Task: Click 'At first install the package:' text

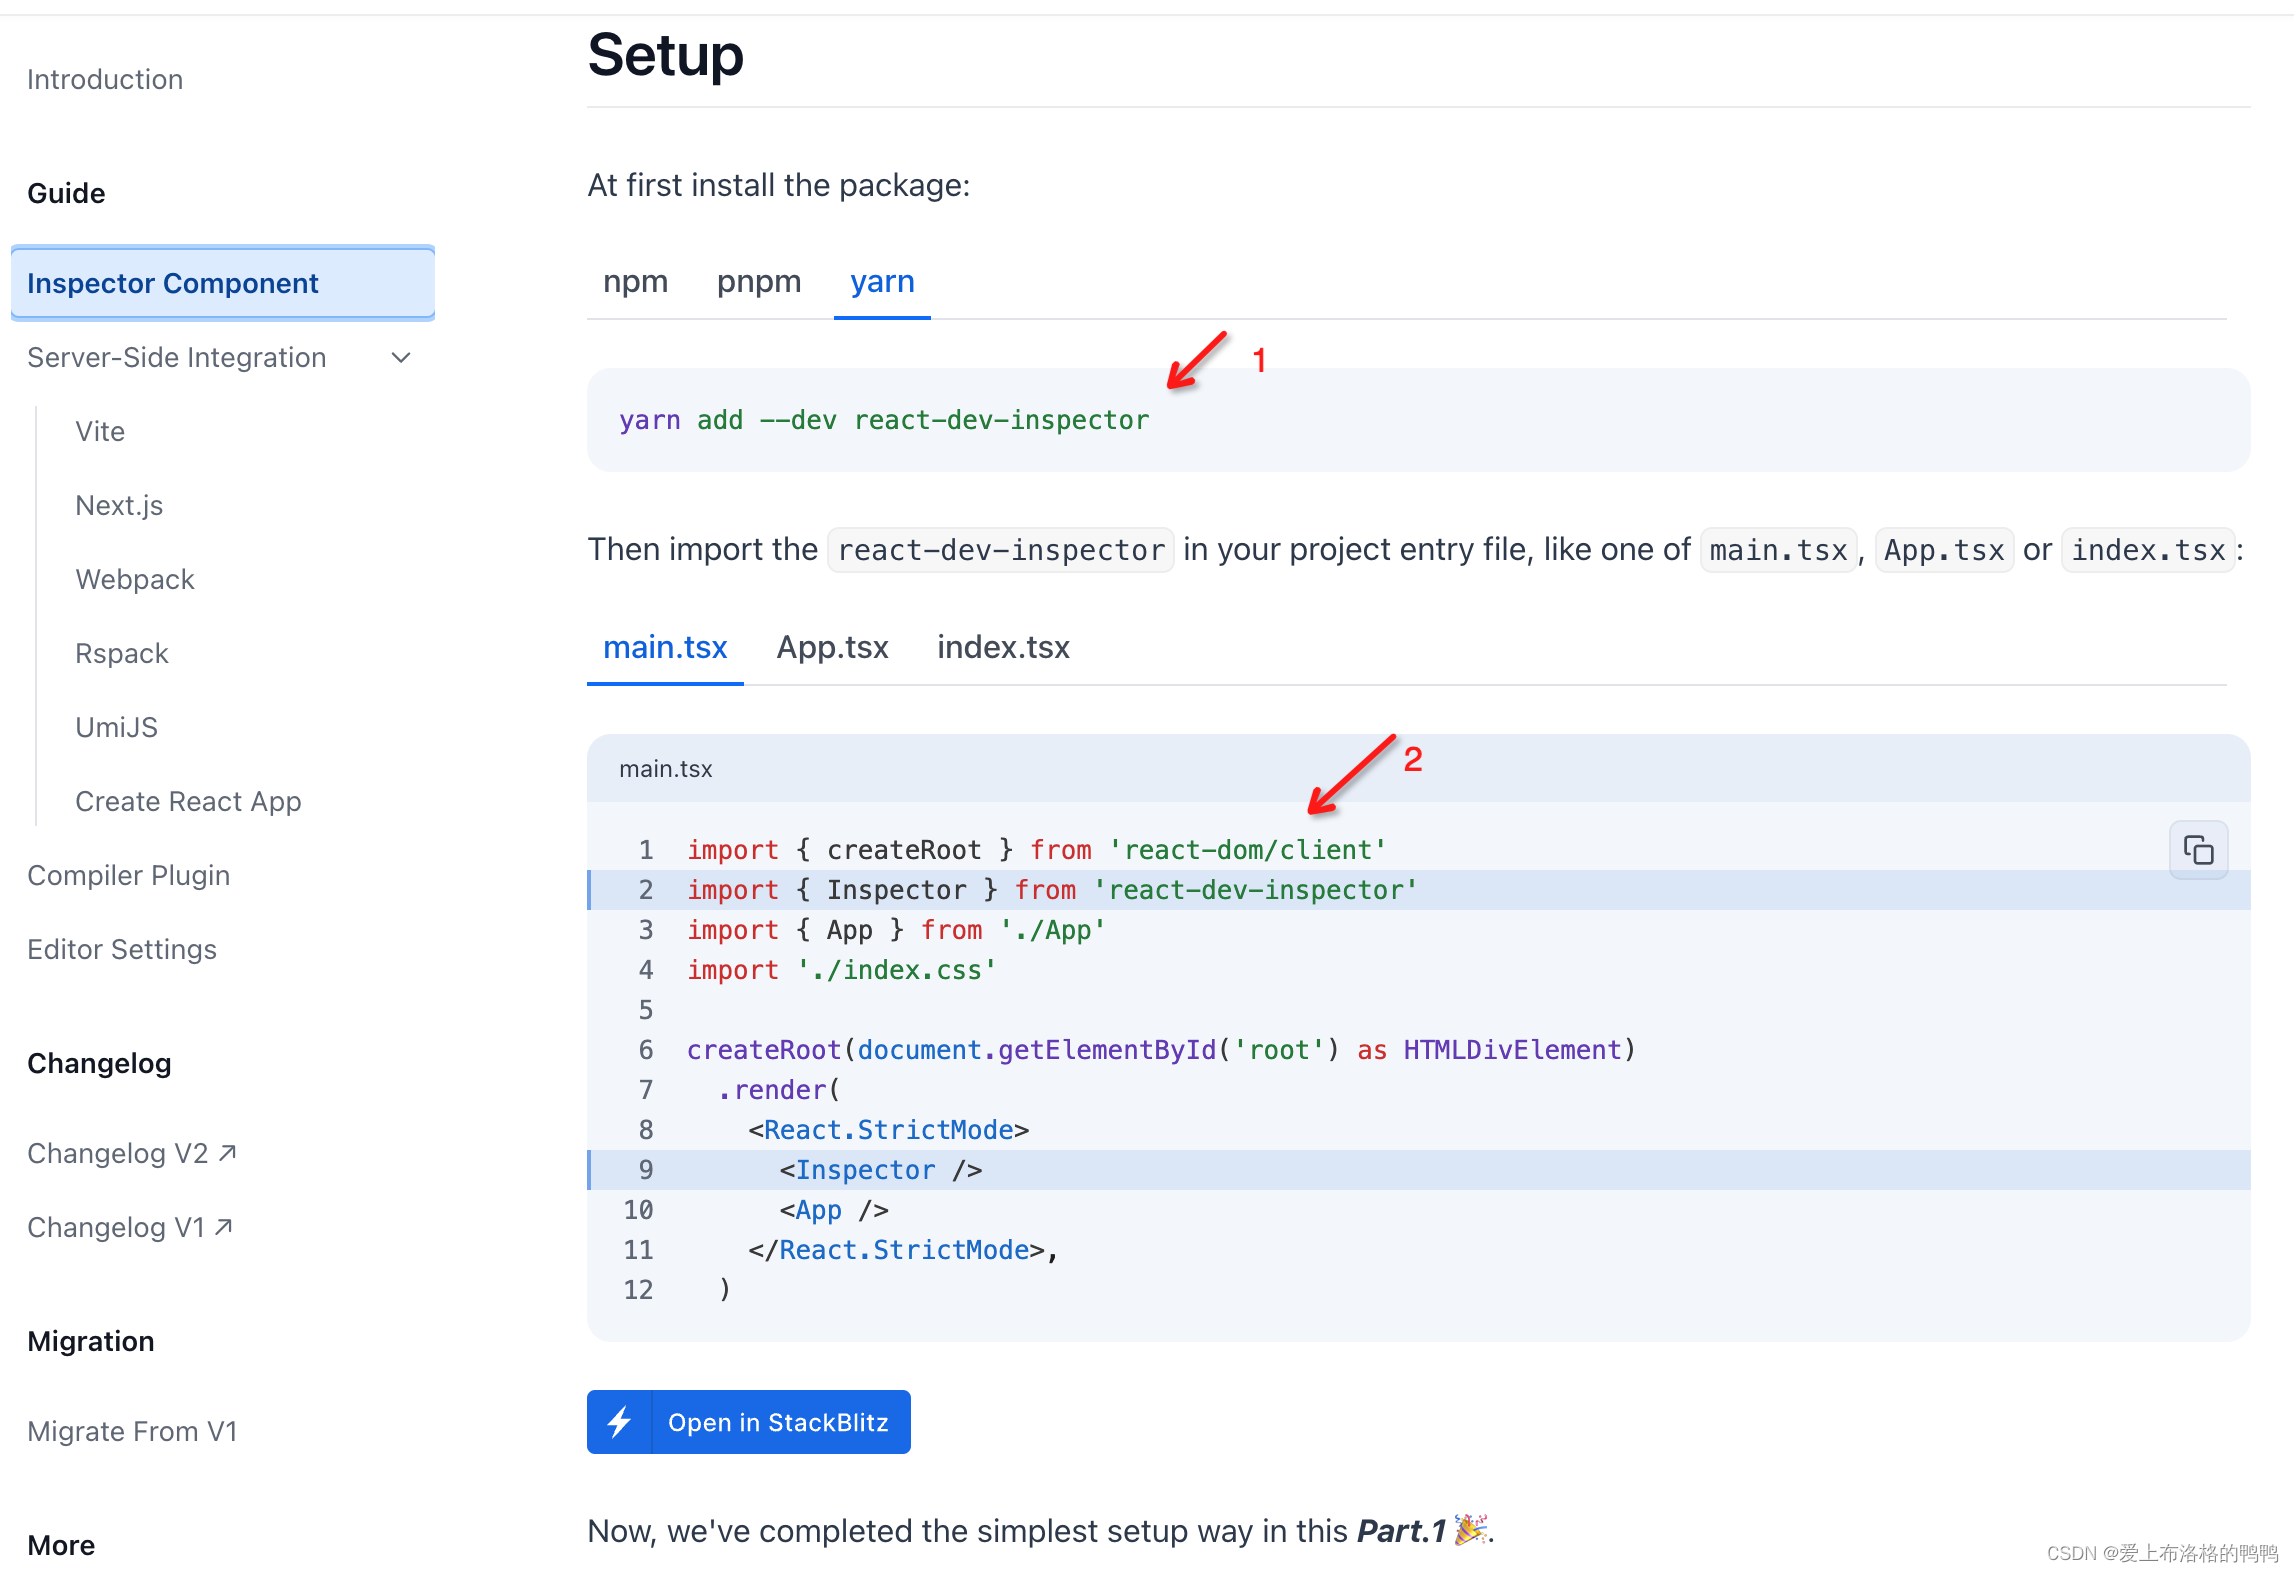Action: click(x=779, y=185)
